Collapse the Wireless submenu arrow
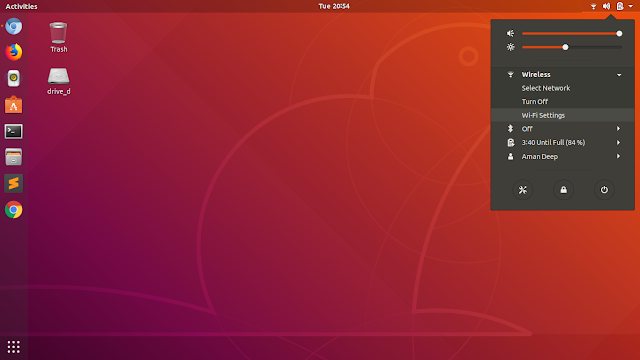The image size is (640, 360). [x=619, y=75]
